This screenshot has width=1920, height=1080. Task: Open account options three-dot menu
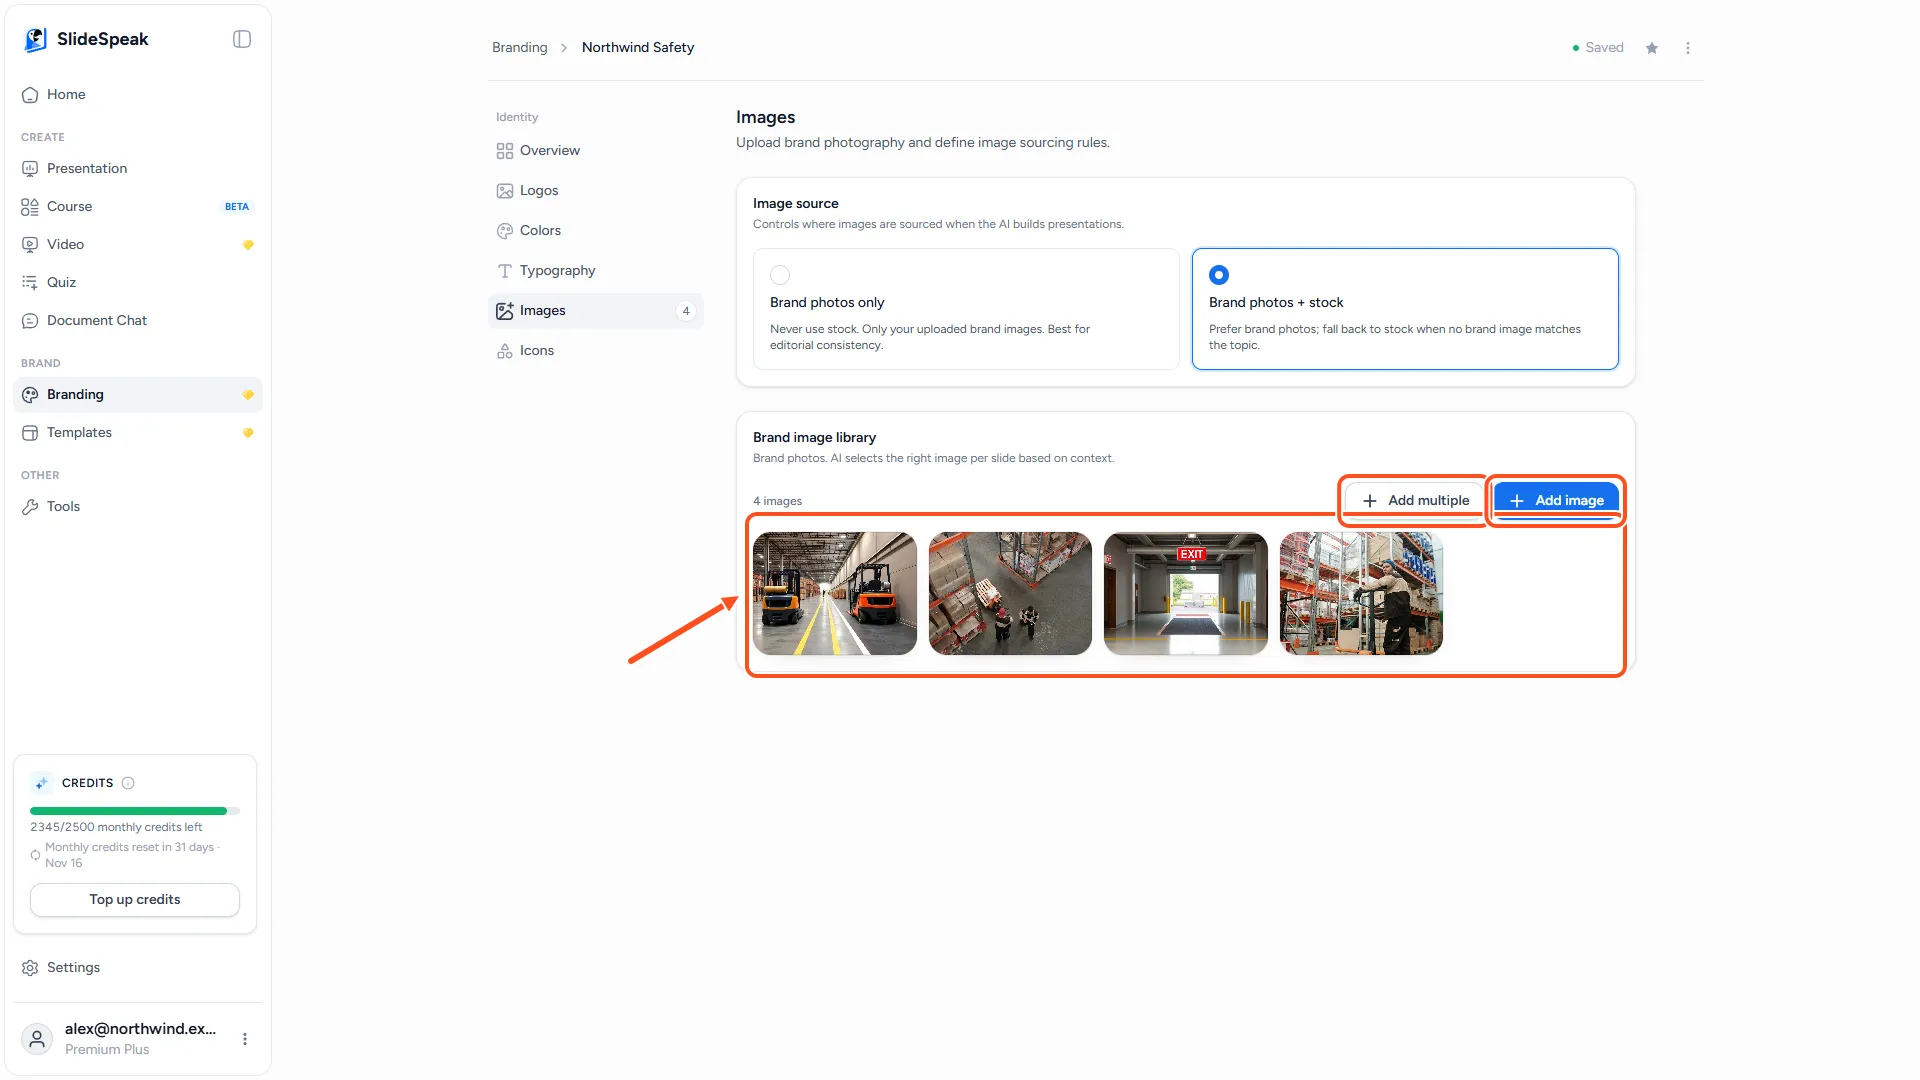[245, 1039]
